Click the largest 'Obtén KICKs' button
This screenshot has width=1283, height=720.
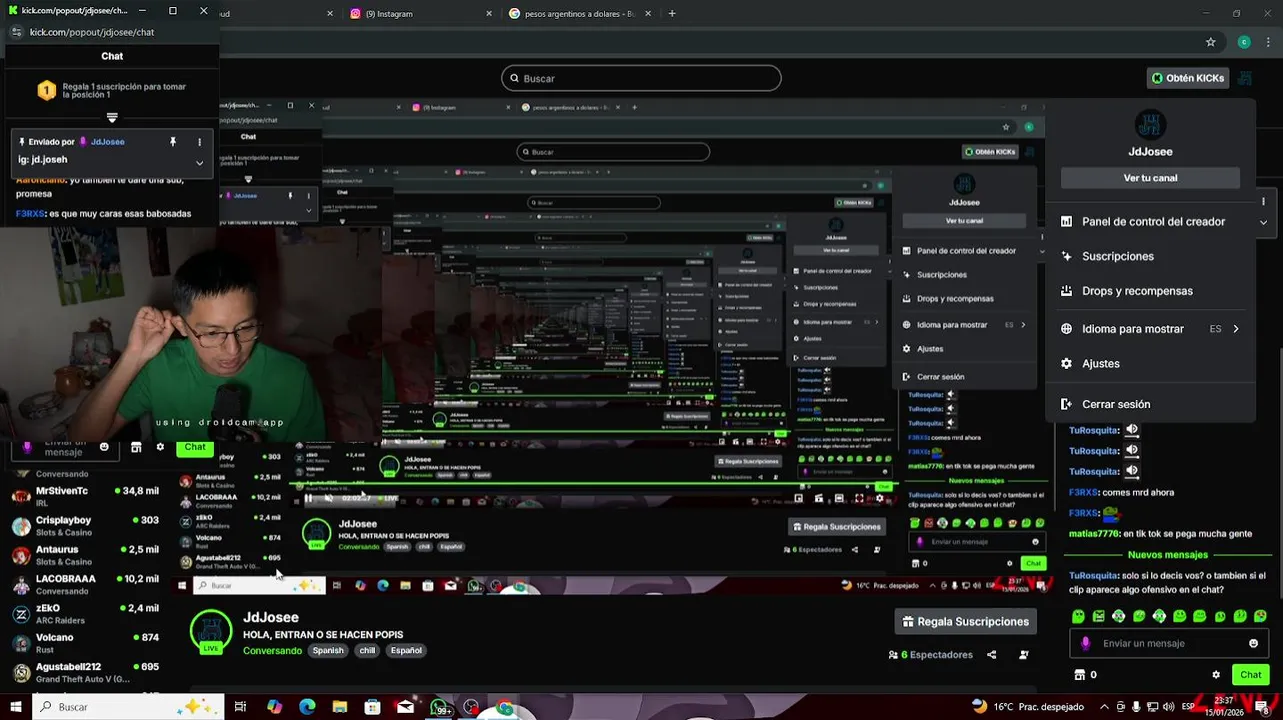point(1187,78)
